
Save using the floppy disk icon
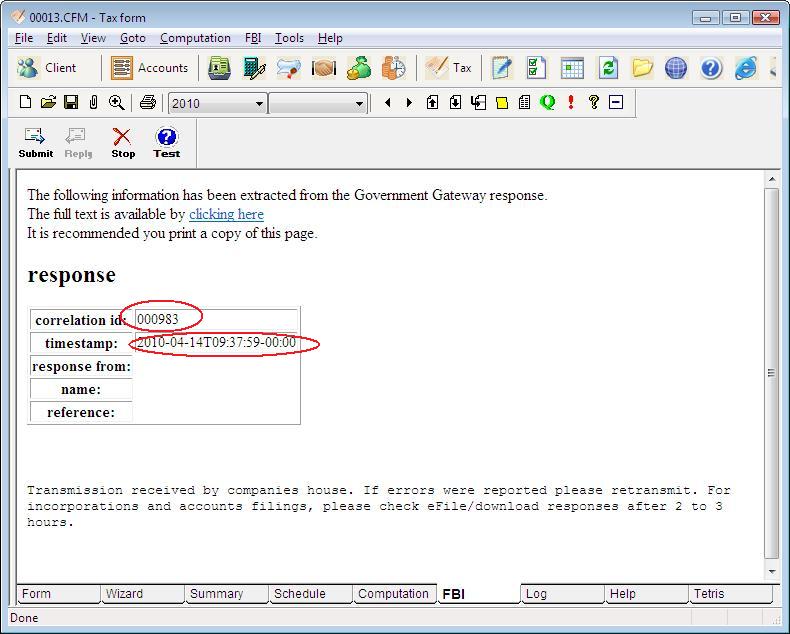click(71, 102)
